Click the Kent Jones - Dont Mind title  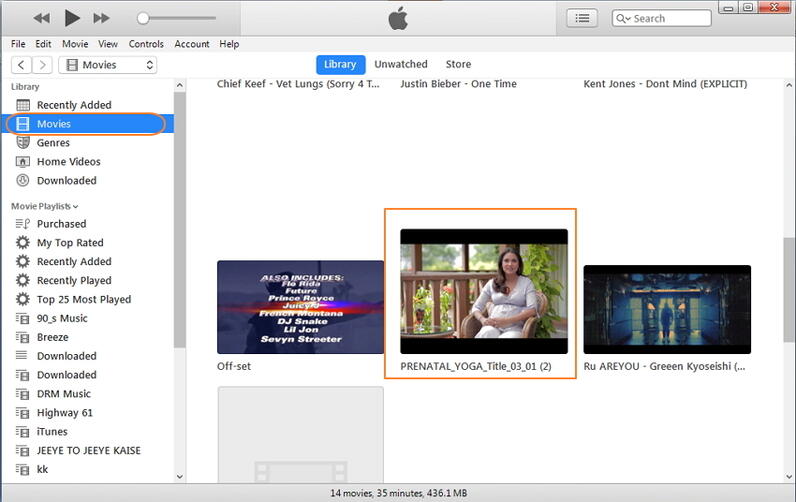pos(665,84)
